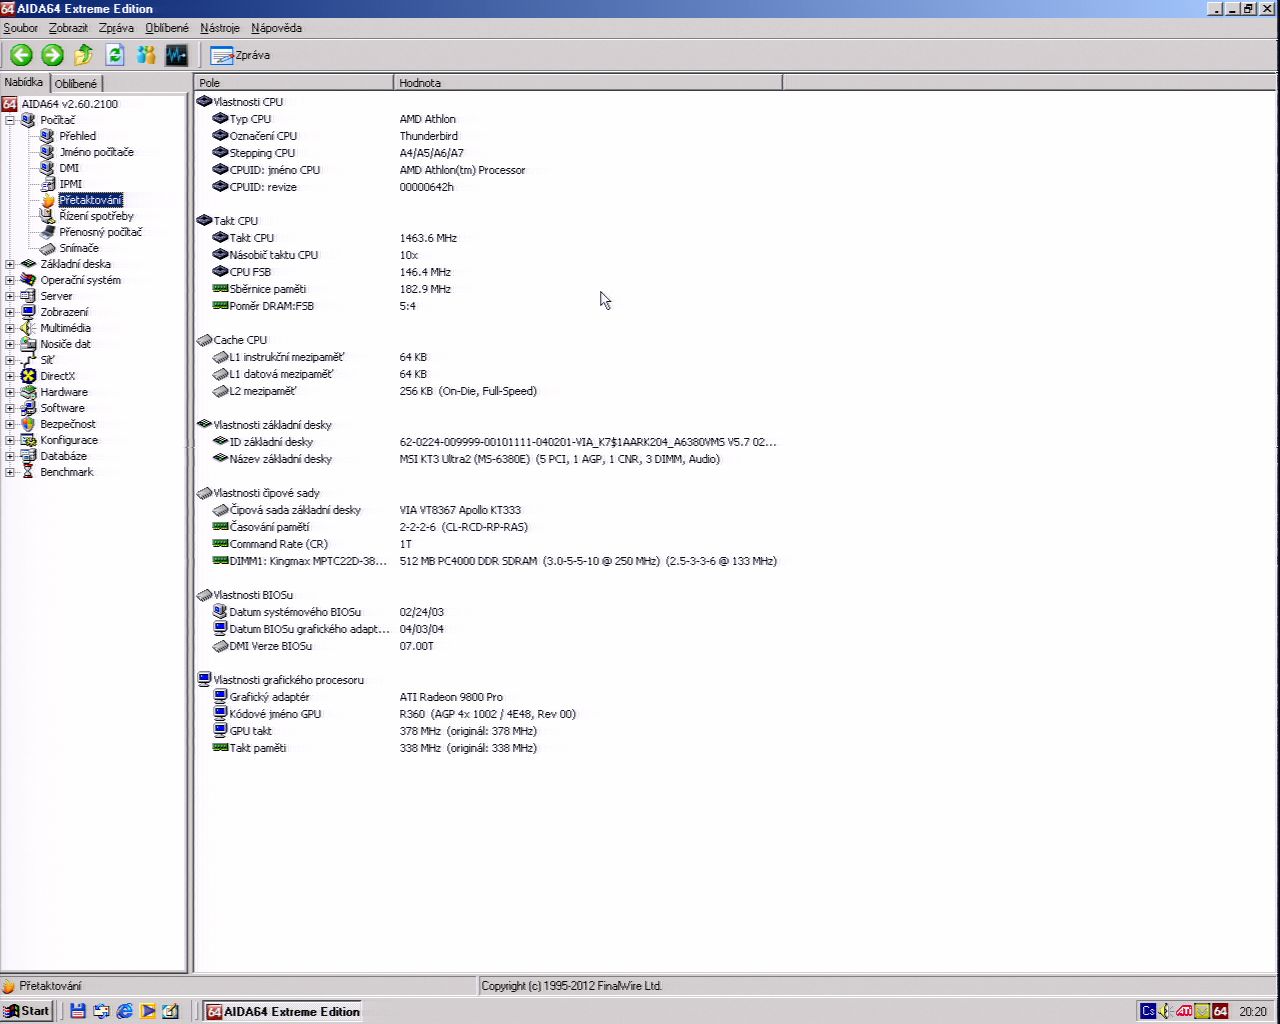Select Řízení spotřeby tree item
The width and height of the screenshot is (1280, 1024).
[96, 216]
